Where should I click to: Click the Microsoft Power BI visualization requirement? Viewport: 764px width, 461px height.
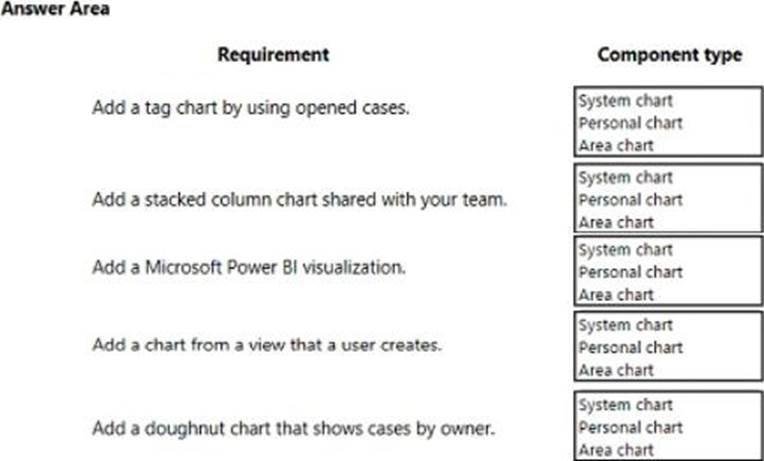click(248, 268)
